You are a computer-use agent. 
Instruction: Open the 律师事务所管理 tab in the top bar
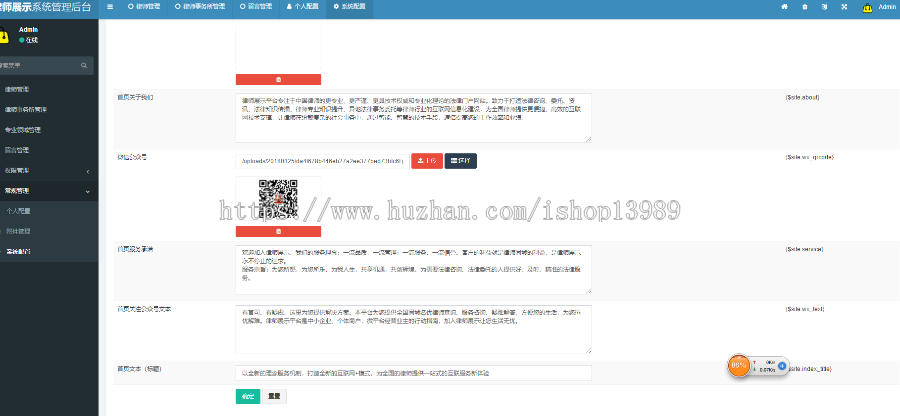pos(200,7)
